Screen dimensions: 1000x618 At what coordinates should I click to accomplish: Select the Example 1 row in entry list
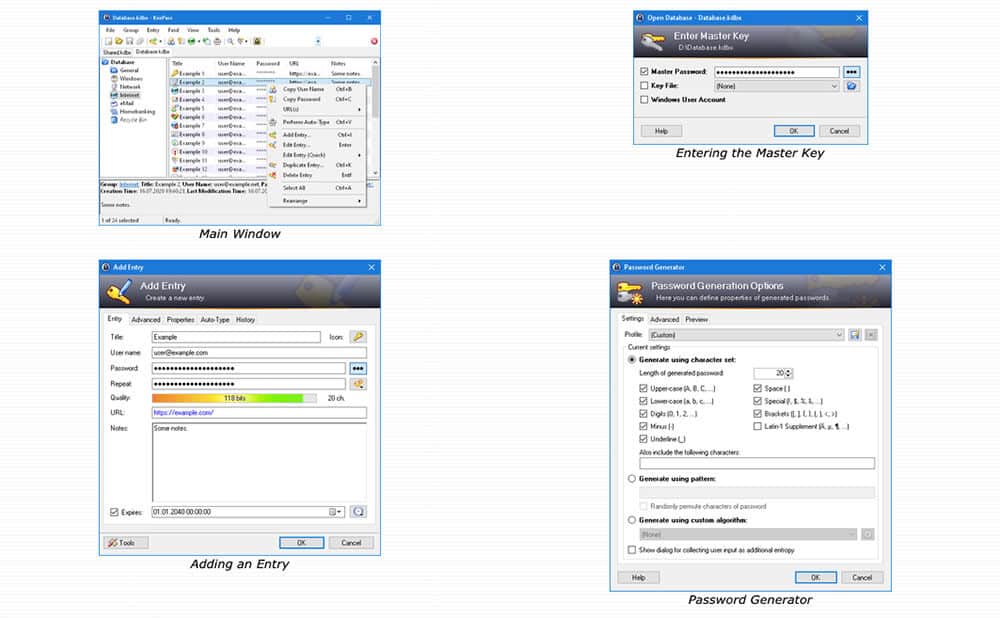[x=268, y=73]
